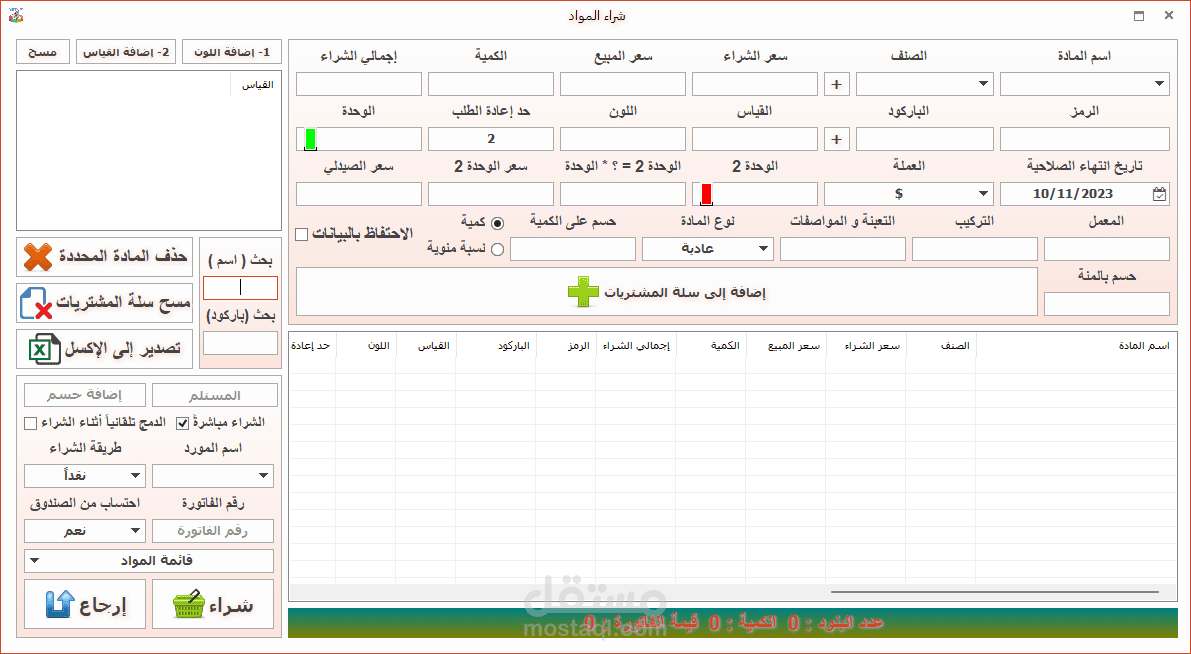Click the blue return arrow icon

(59, 605)
